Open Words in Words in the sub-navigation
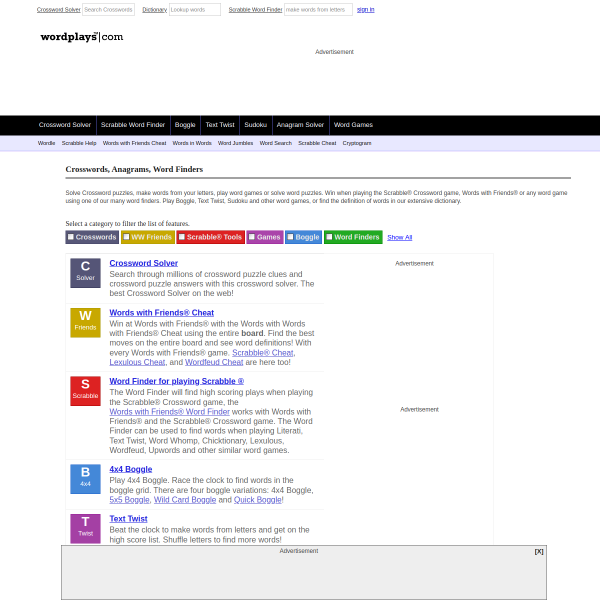 [192, 143]
